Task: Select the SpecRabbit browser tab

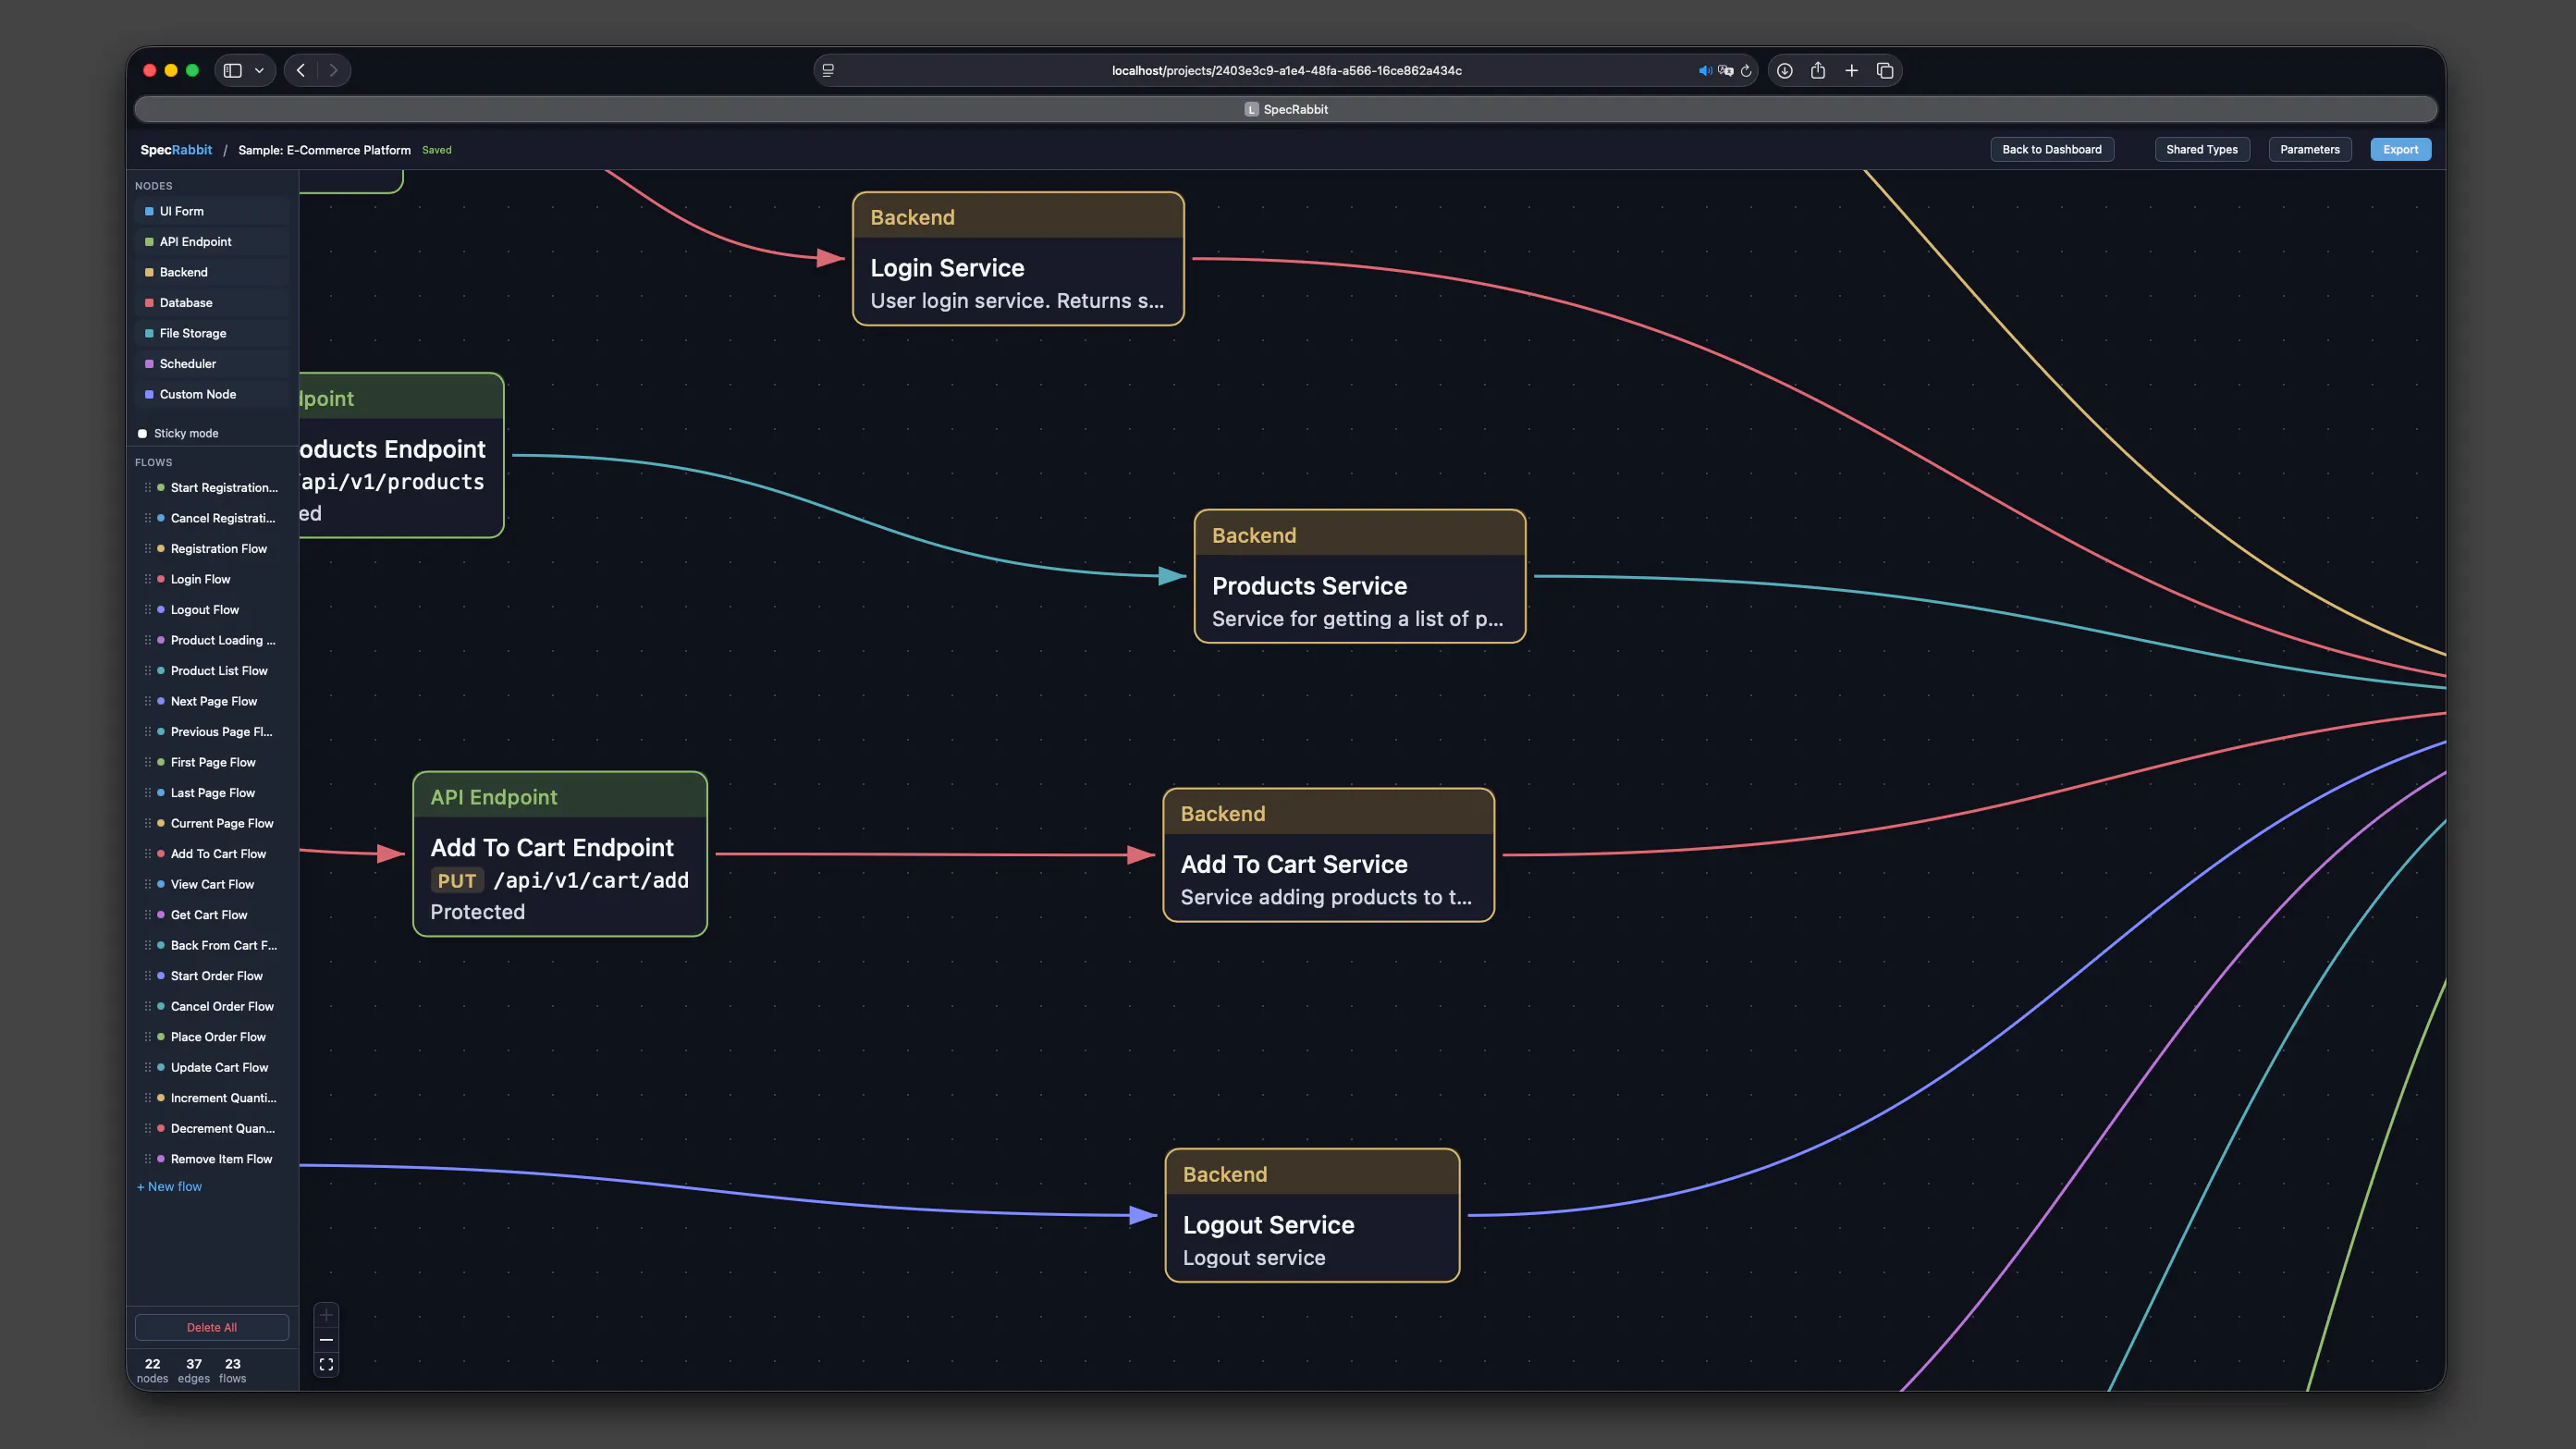Action: 1286,109
